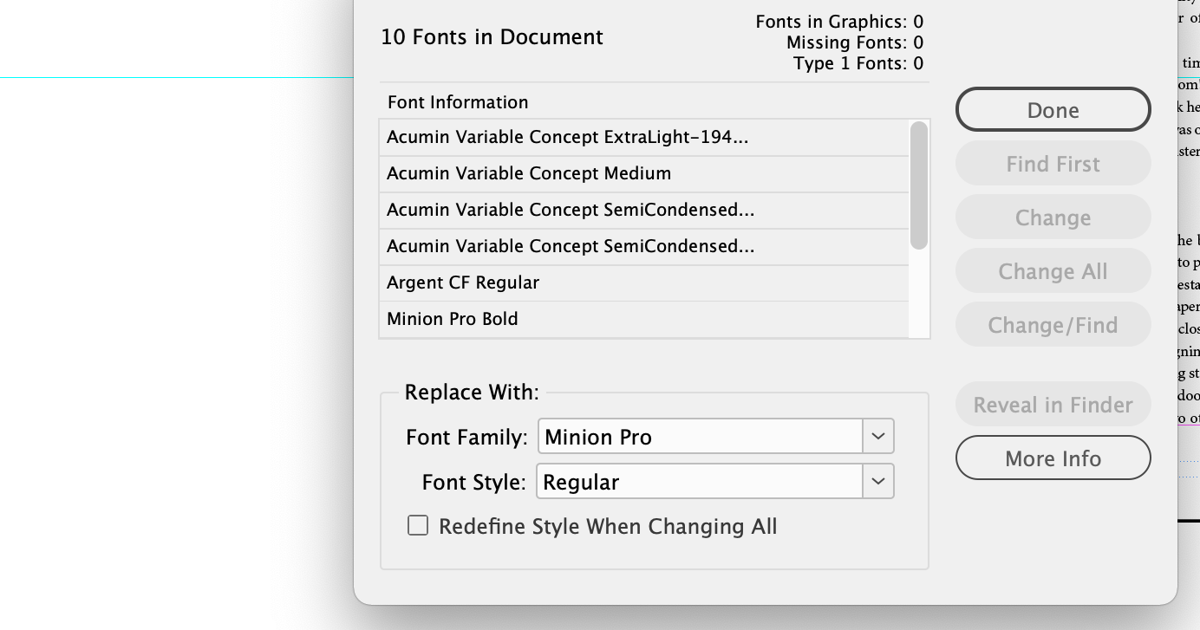Click the Done button
This screenshot has height=630, width=1200.
click(x=1052, y=110)
